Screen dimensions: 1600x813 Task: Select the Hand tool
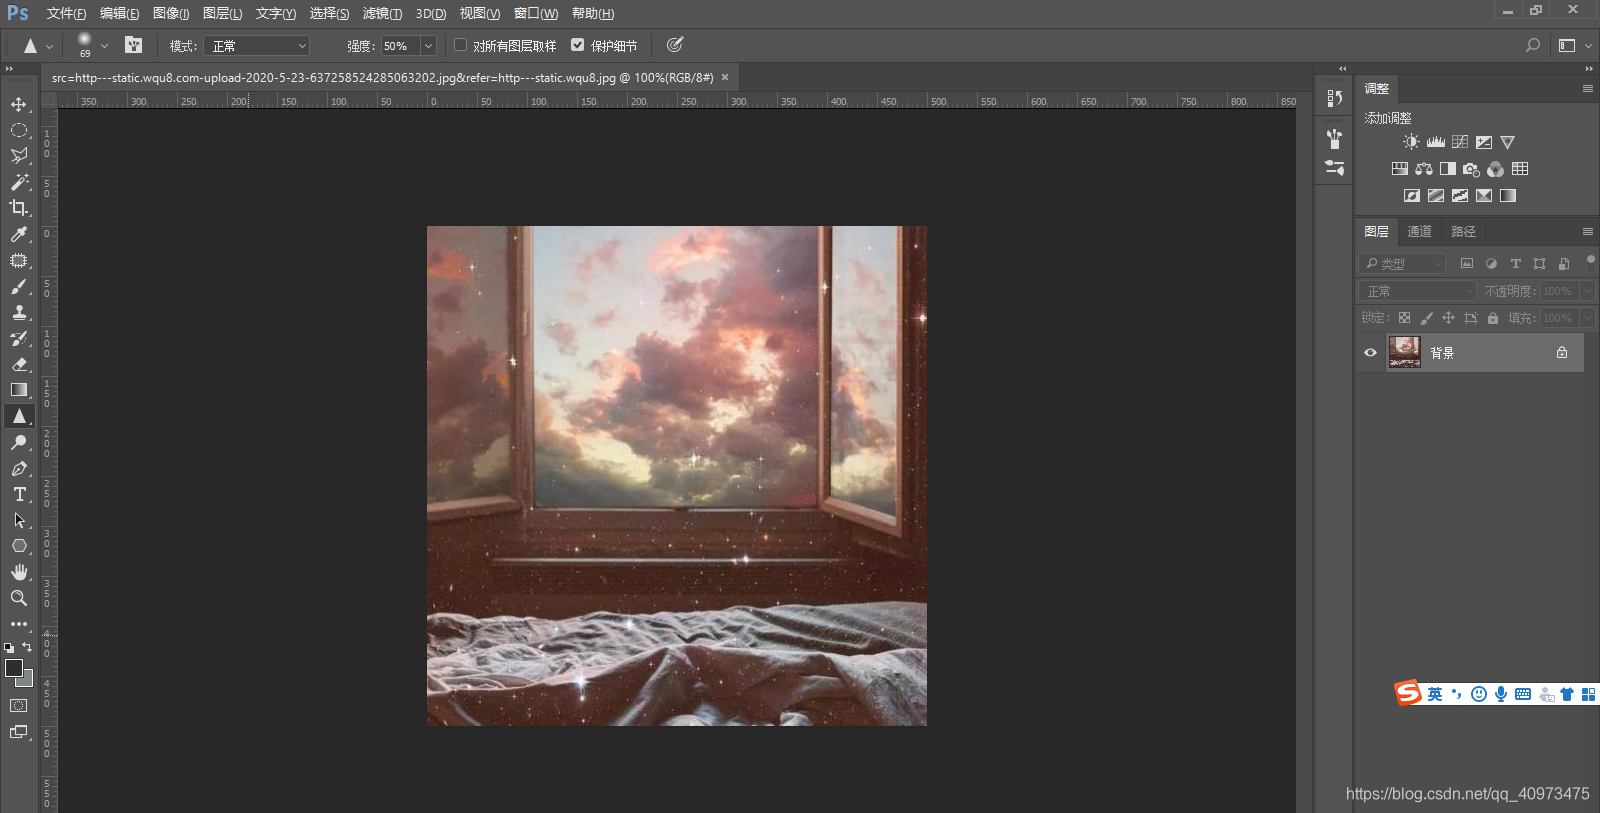19,572
